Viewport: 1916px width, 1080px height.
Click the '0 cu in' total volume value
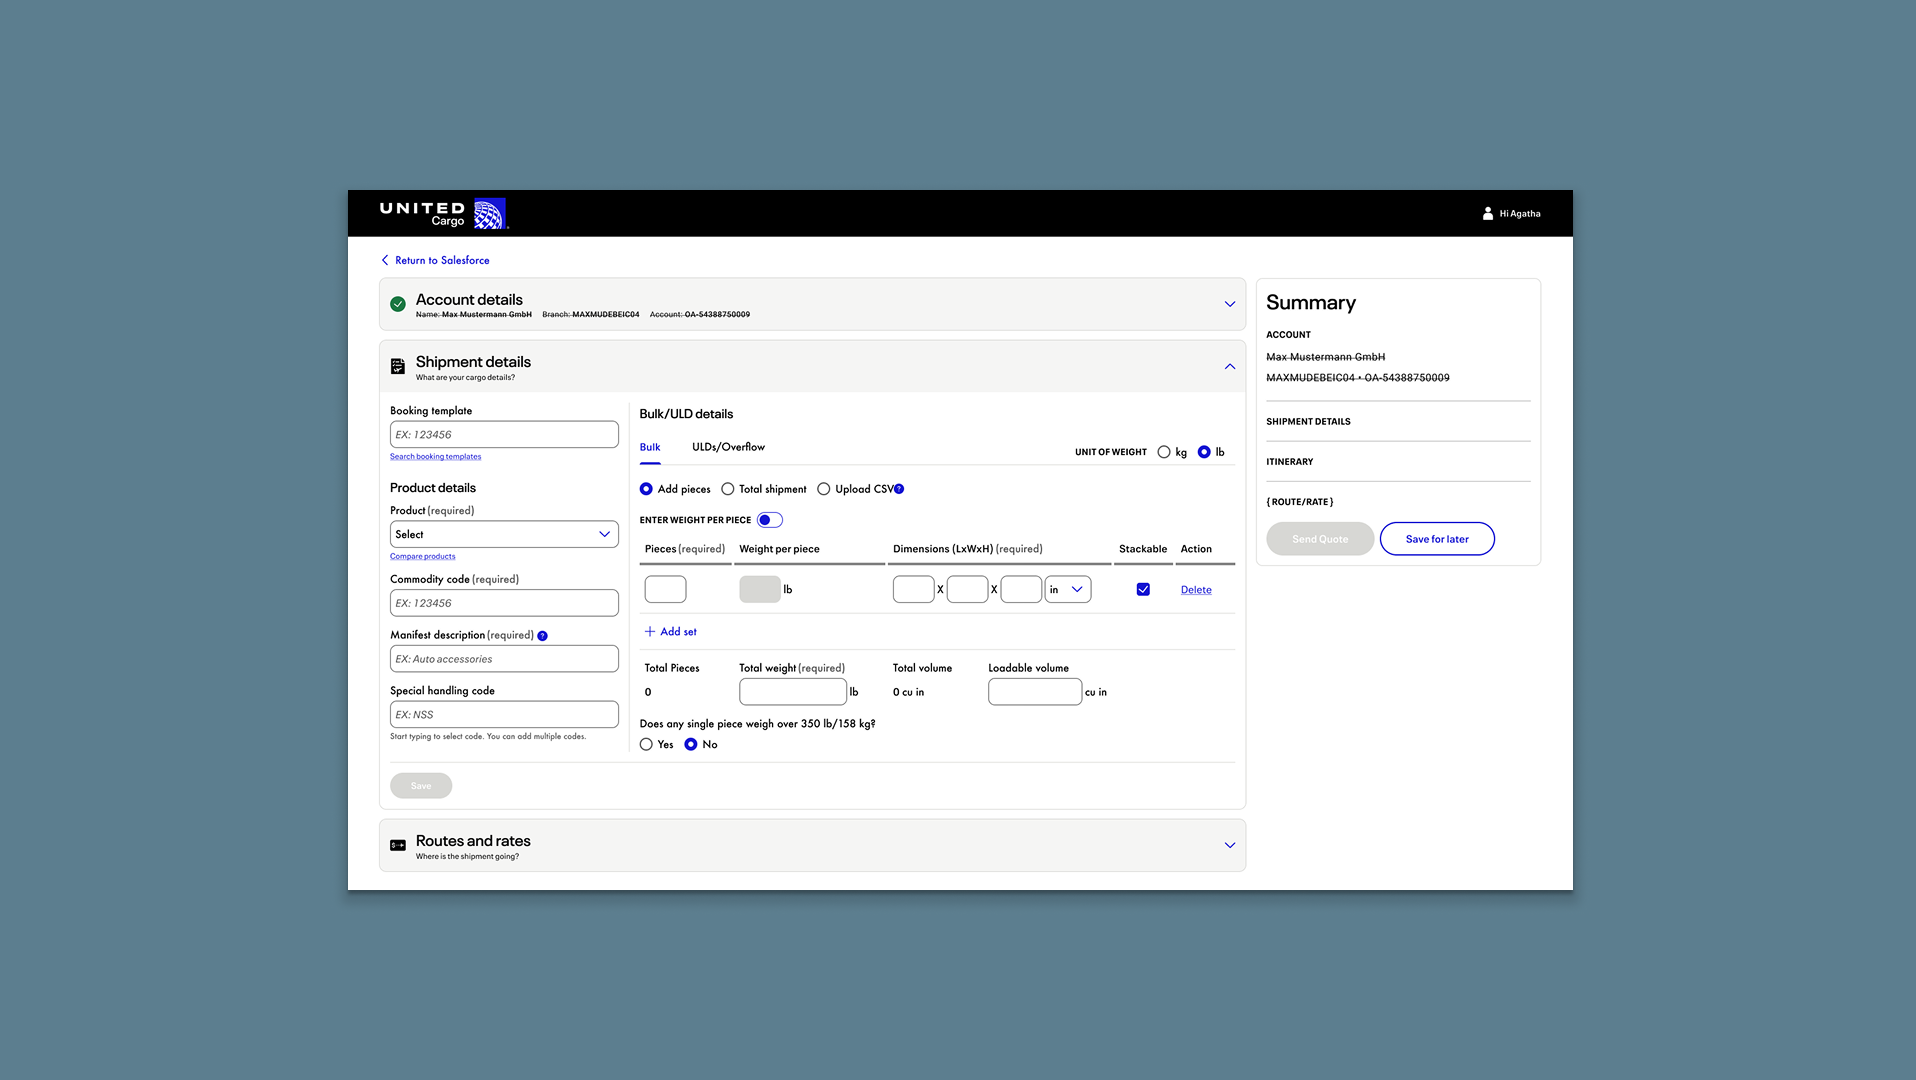908,692
